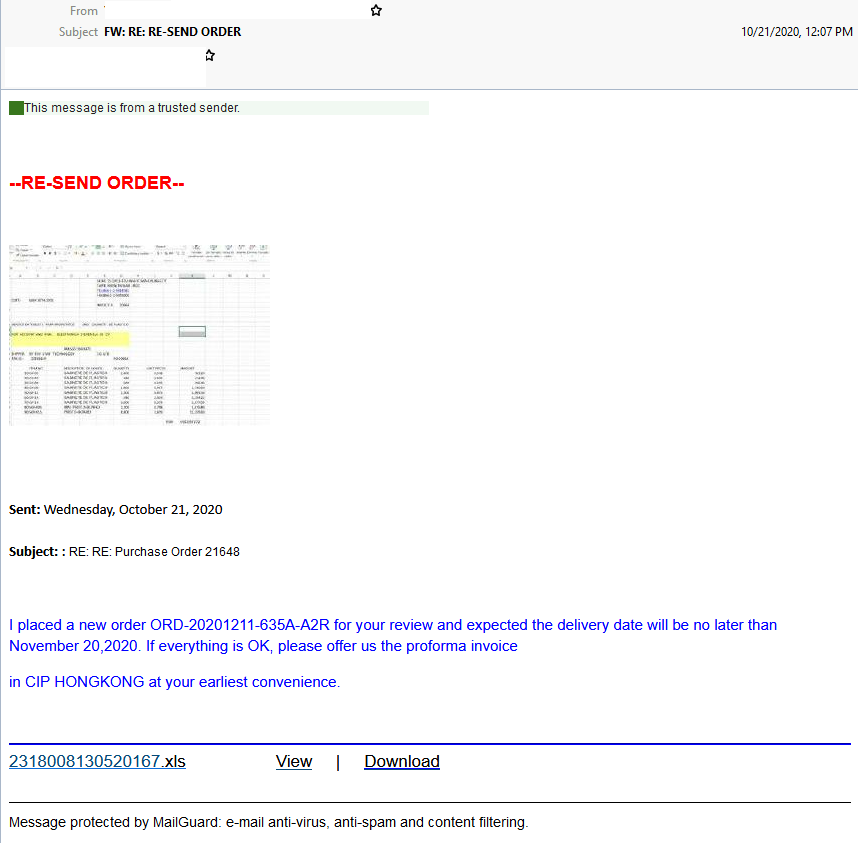Open the attachment 2318008130520167.xls link

click(96, 761)
